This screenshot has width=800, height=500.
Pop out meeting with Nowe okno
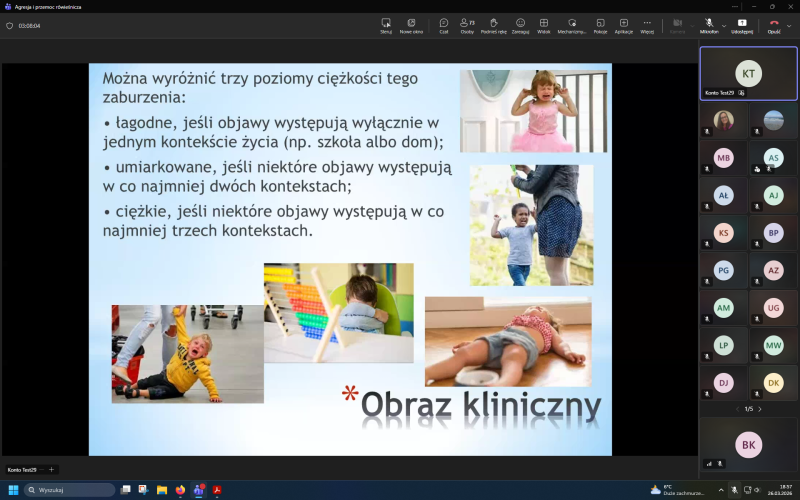coord(411,25)
